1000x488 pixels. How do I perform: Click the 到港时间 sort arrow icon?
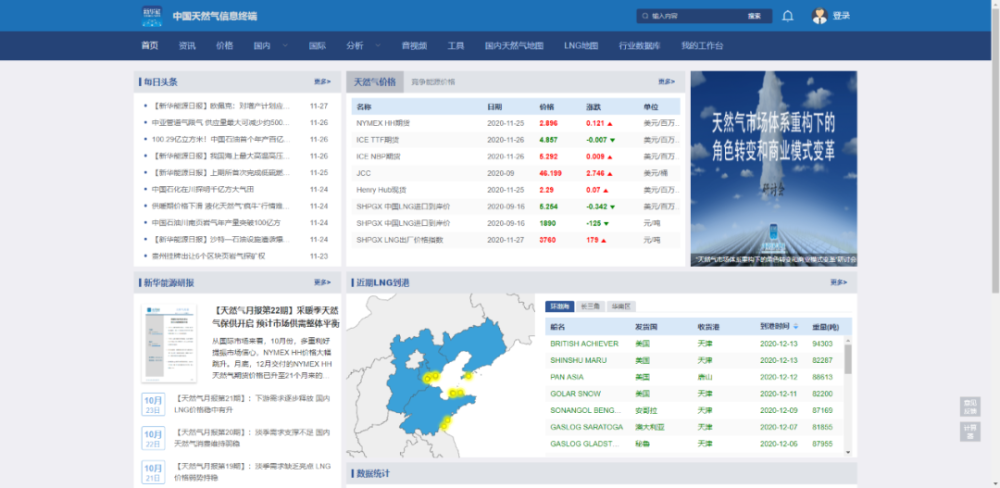pos(796,326)
